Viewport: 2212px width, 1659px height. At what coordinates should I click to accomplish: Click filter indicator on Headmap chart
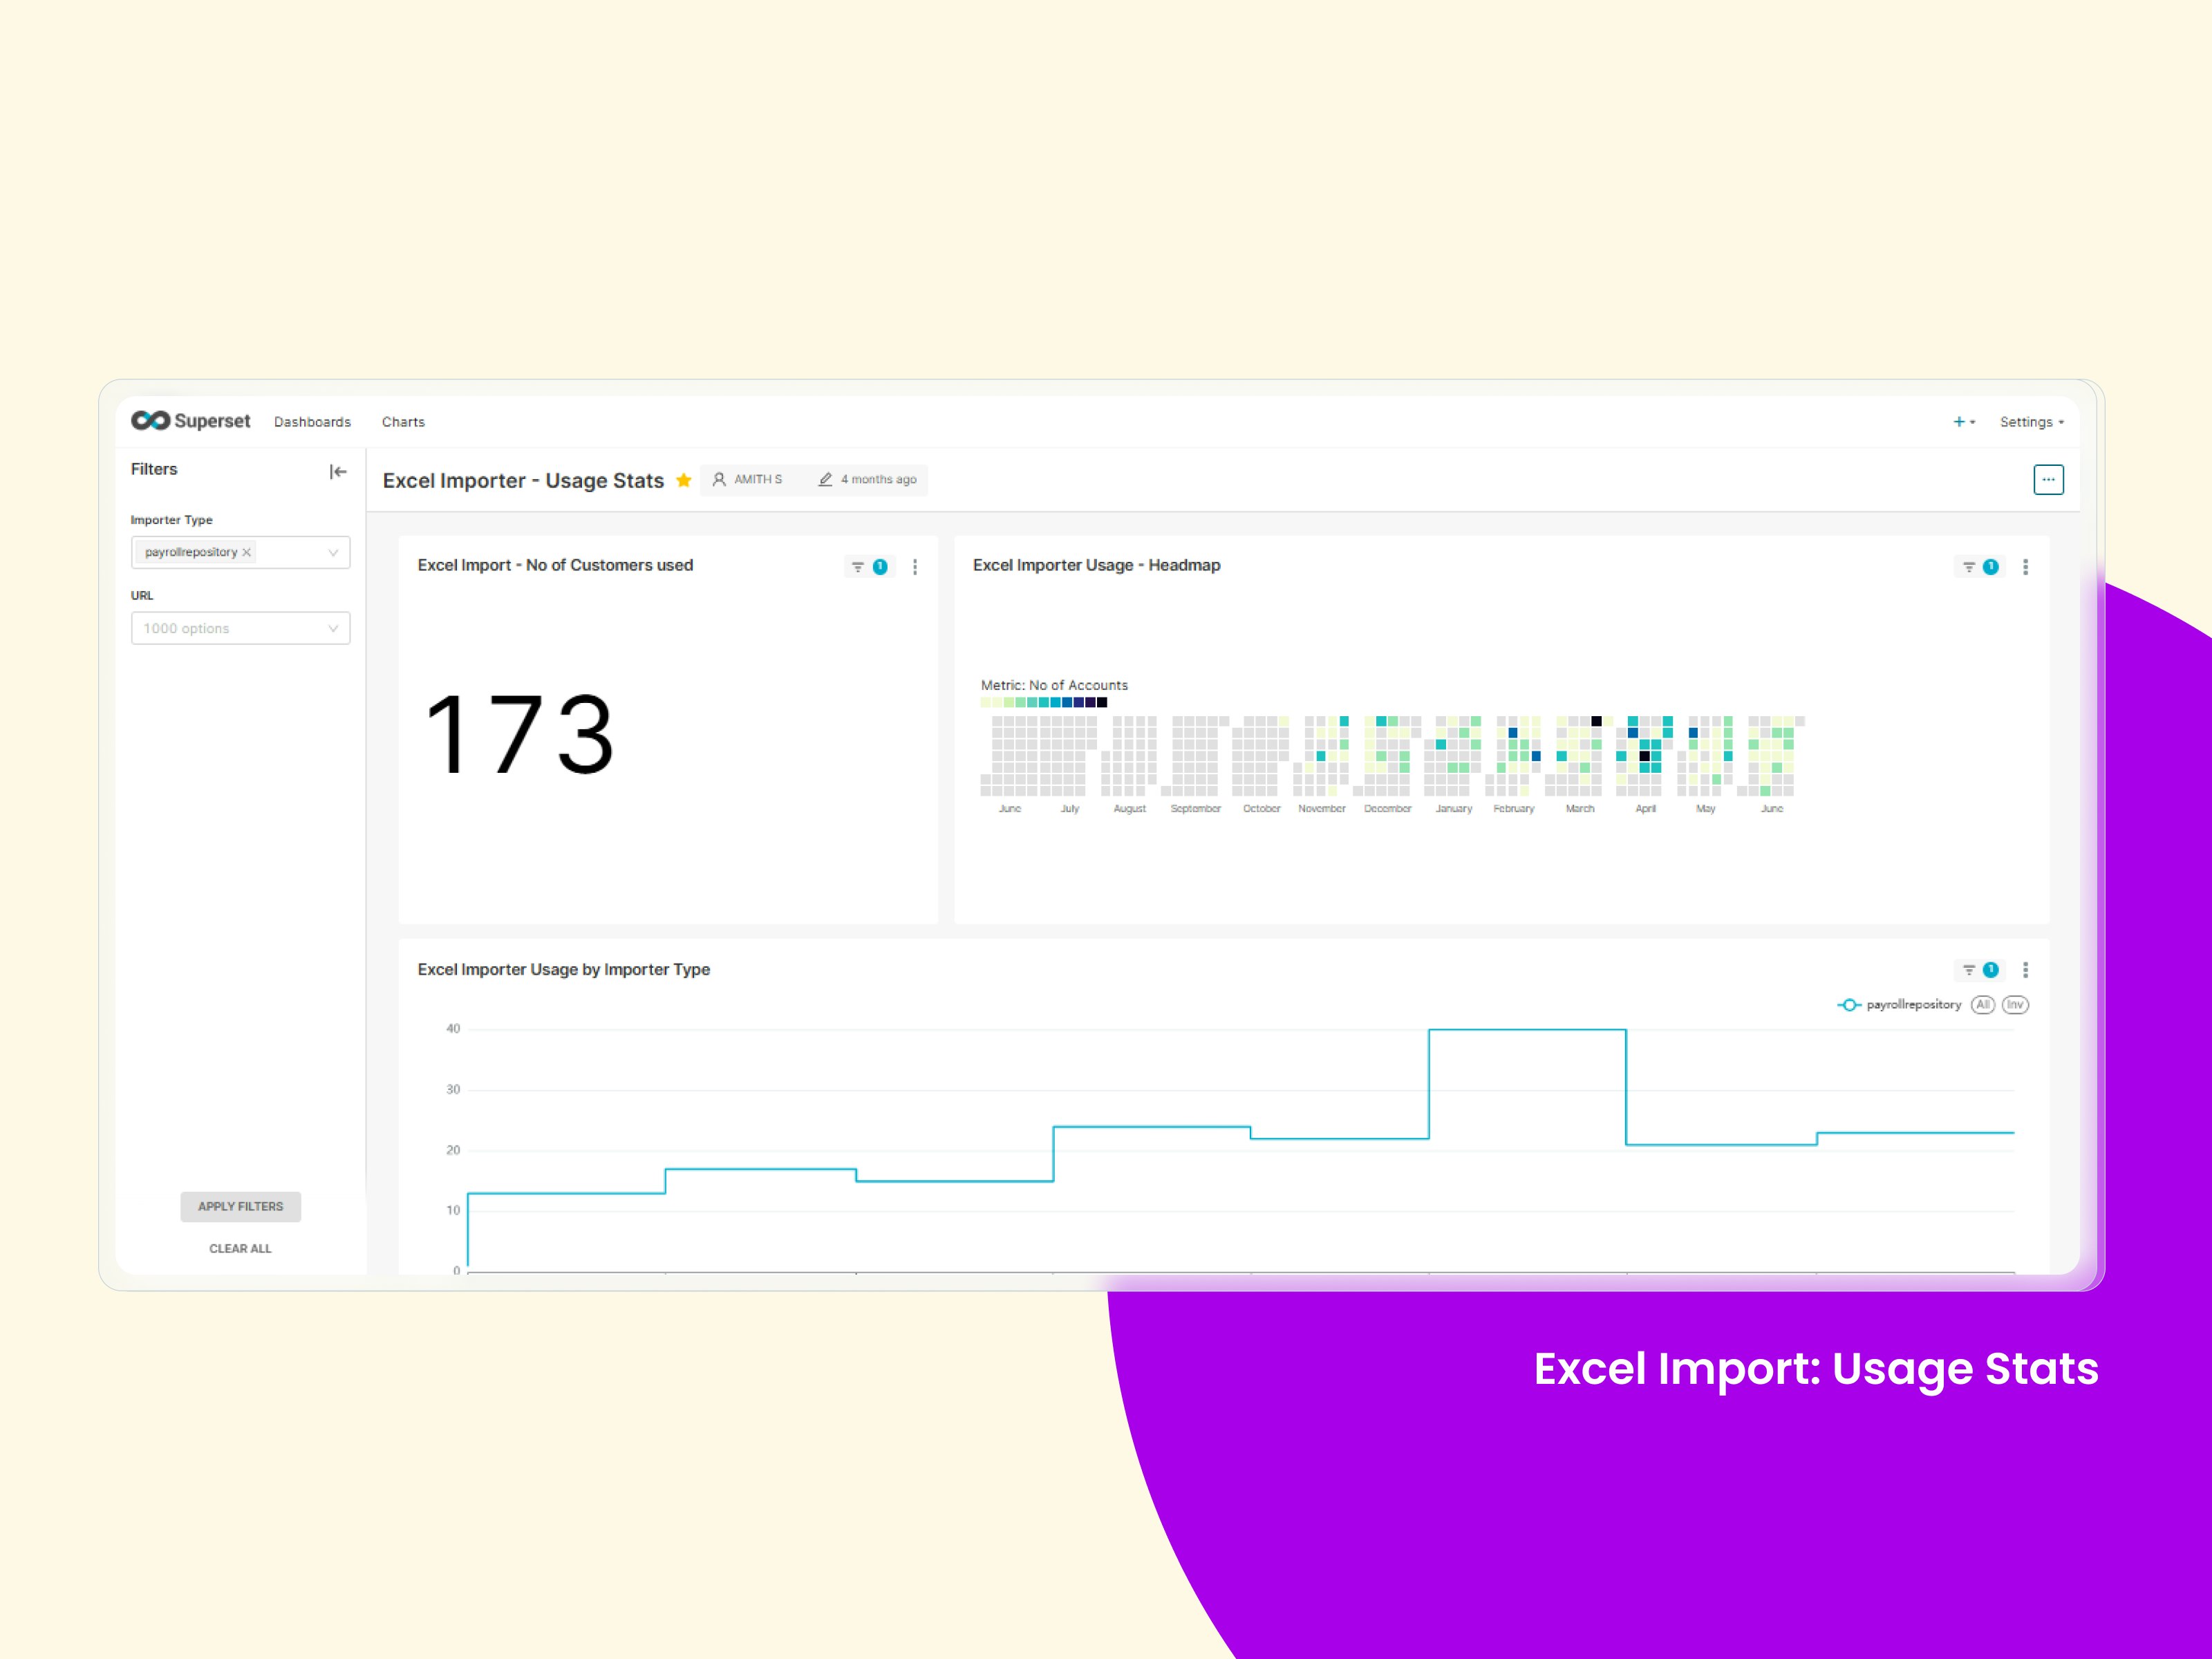point(1979,567)
